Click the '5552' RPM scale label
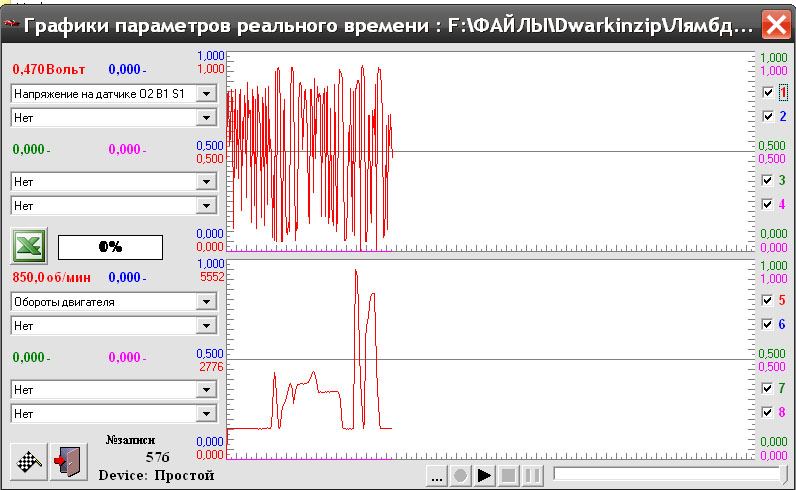796x490 pixels. pos(212,277)
